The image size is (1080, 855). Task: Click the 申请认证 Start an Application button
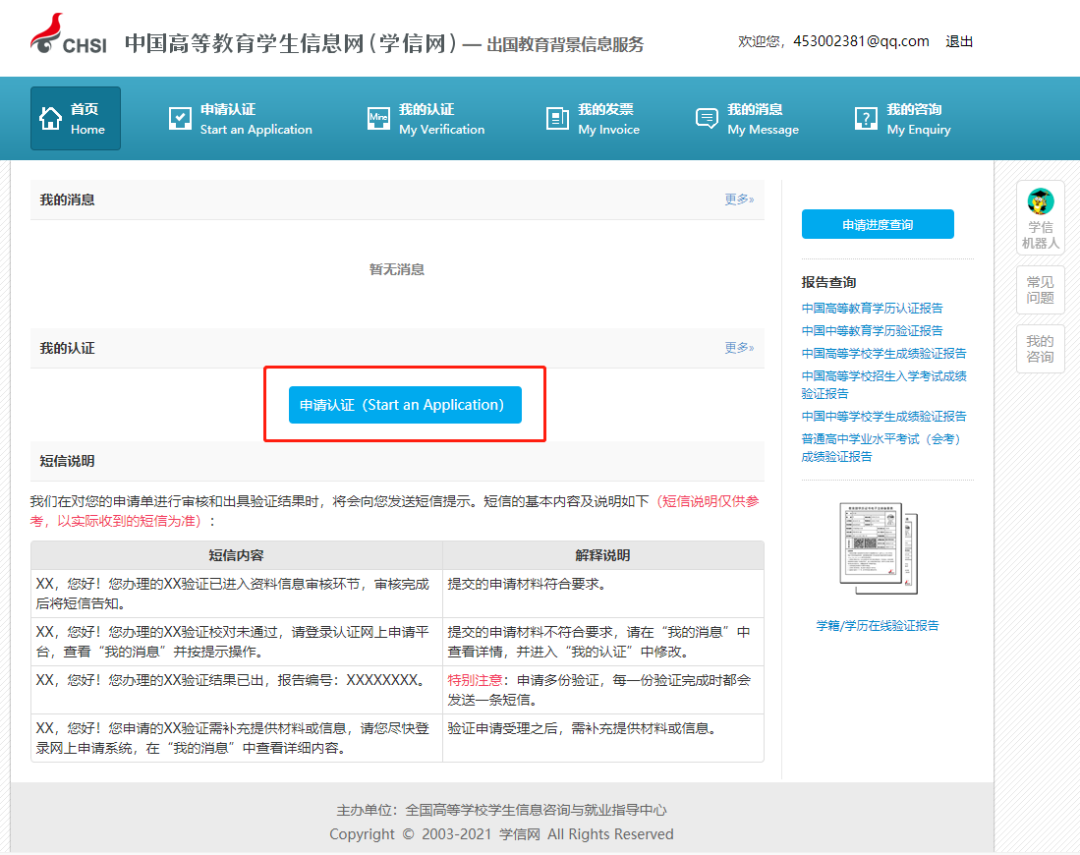pos(404,405)
